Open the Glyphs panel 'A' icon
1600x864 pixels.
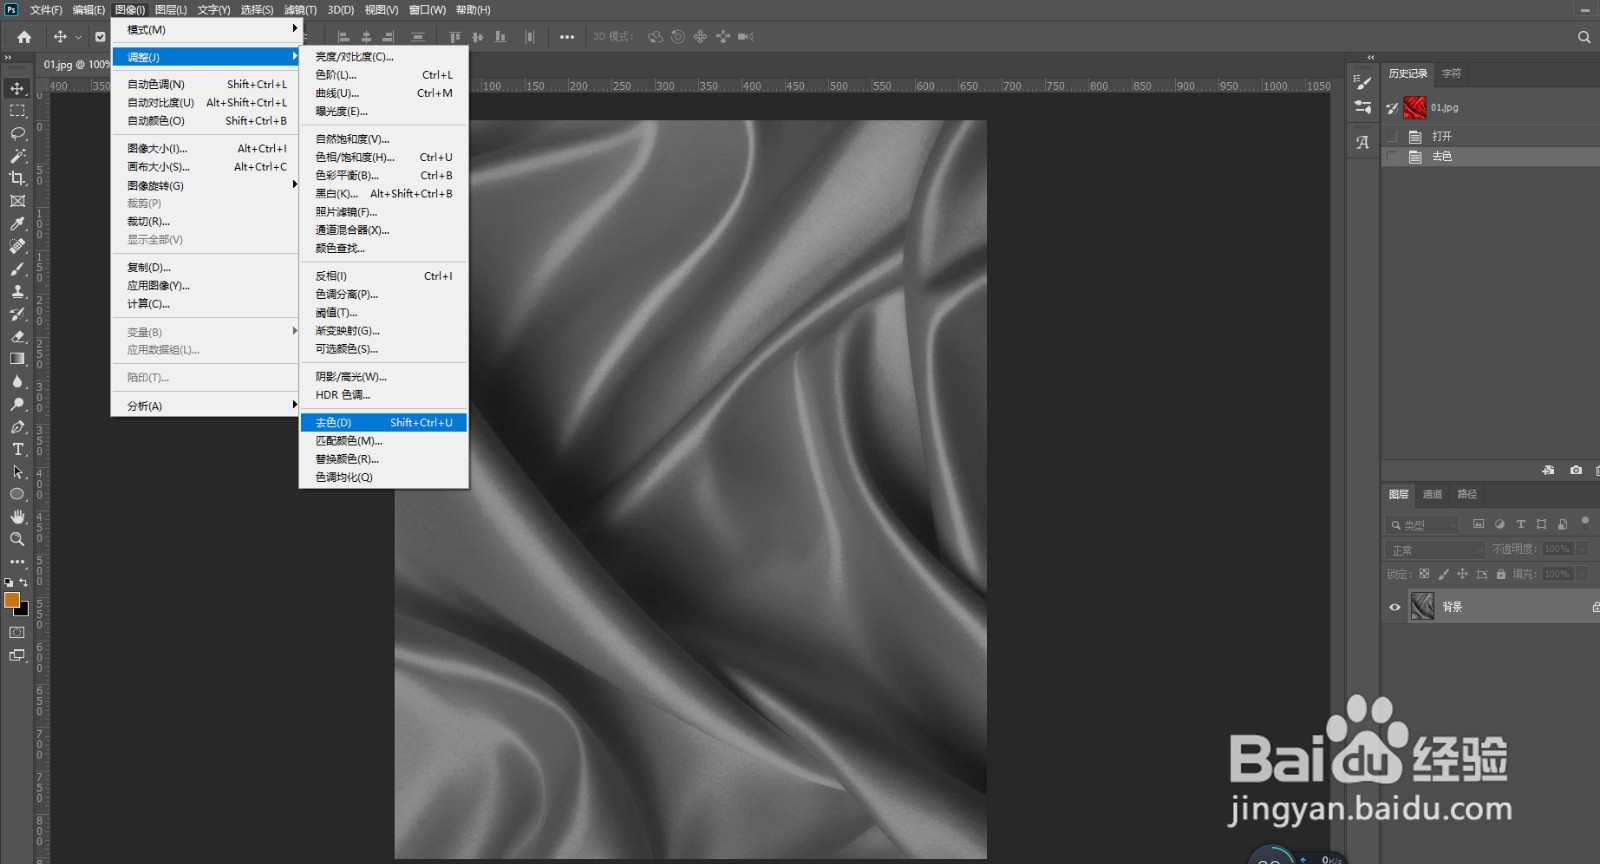[x=1362, y=142]
